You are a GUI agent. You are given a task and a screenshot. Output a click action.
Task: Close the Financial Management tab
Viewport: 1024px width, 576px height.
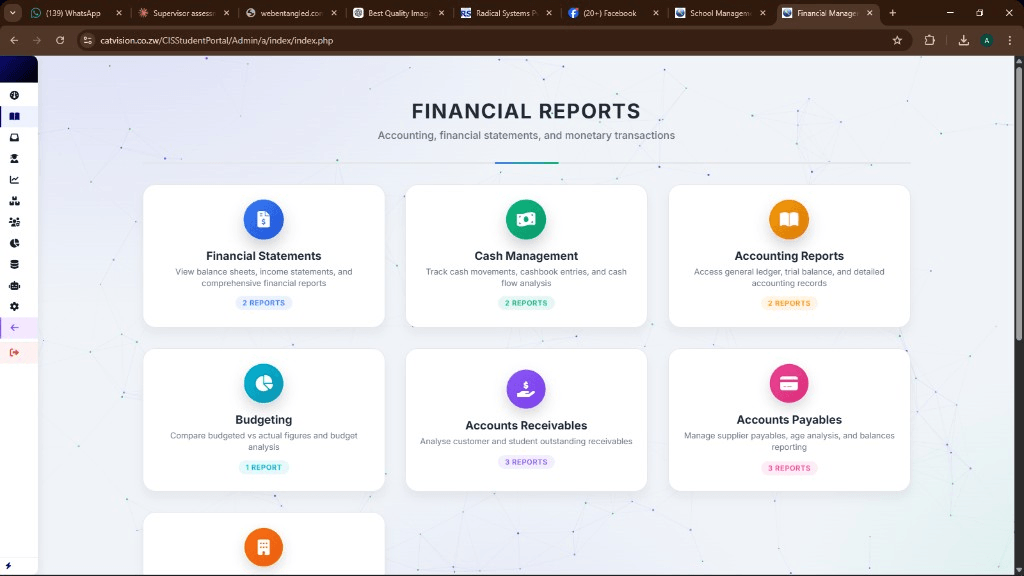869,13
